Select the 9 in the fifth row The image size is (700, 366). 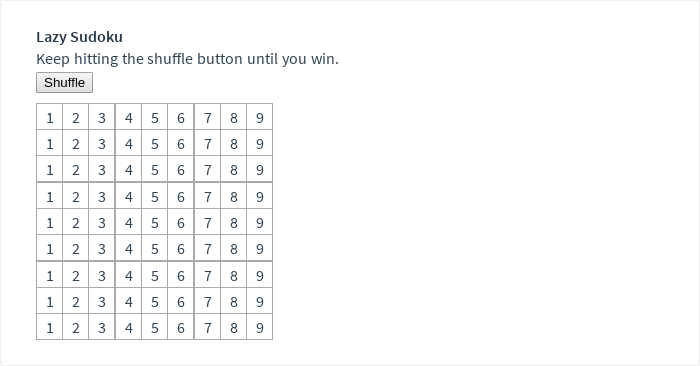click(x=260, y=222)
